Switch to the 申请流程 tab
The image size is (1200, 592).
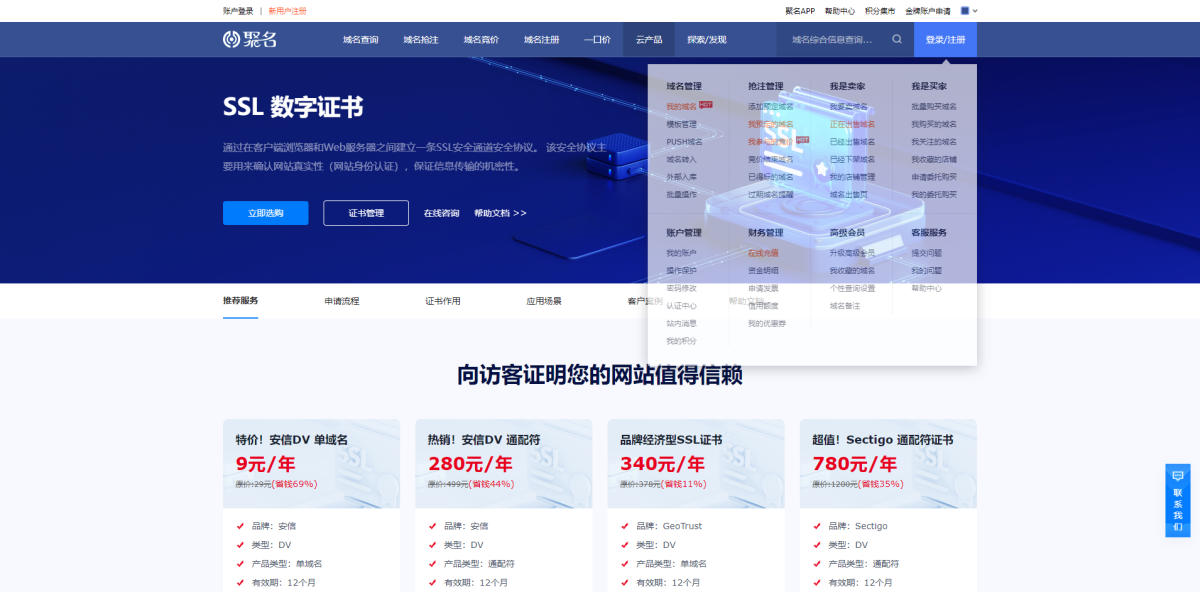point(342,301)
